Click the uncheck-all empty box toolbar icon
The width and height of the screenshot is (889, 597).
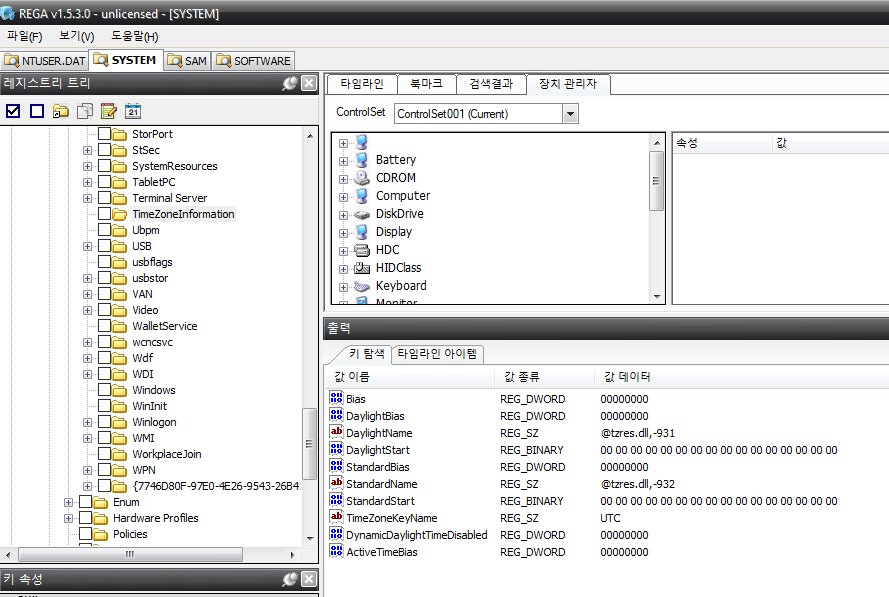[x=37, y=111]
